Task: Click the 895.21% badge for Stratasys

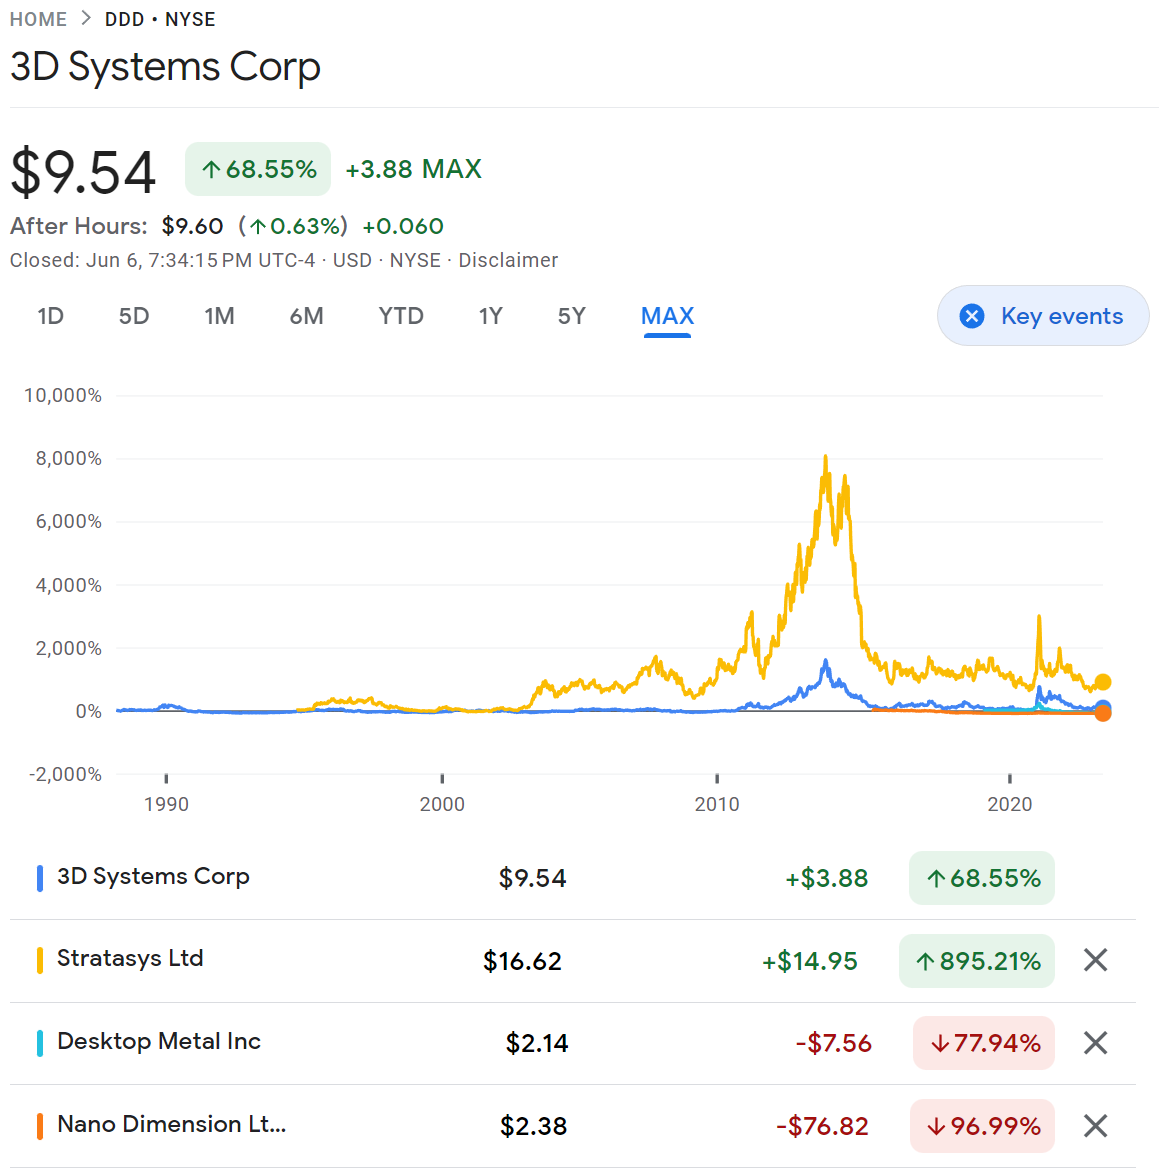Action: (977, 960)
